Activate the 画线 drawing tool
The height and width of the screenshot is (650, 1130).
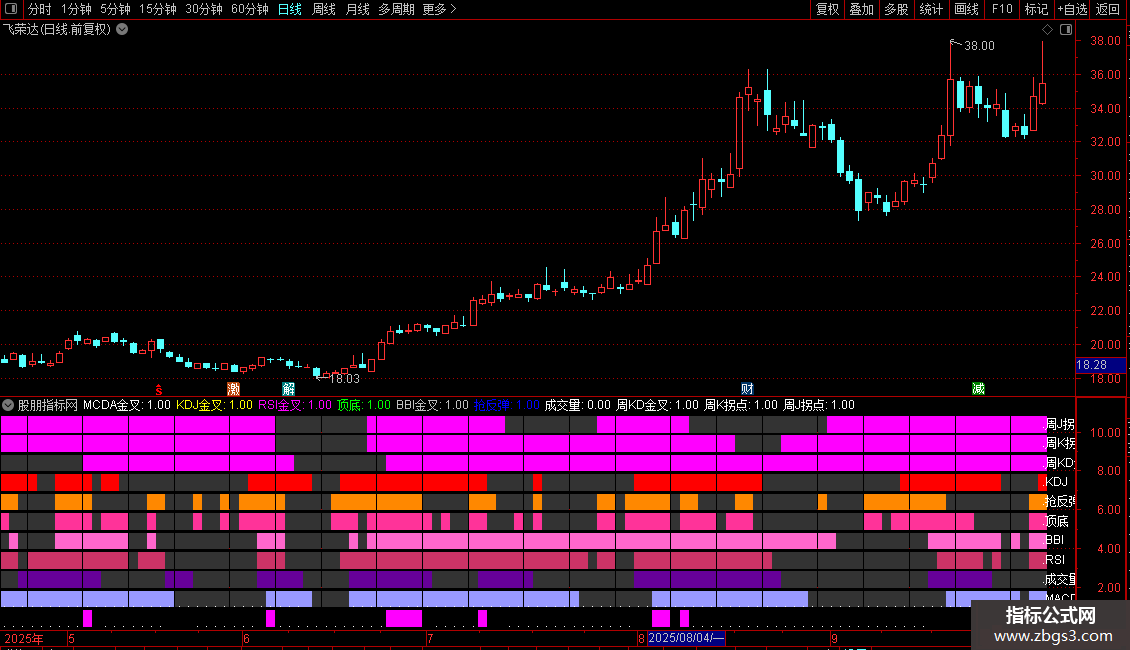click(x=966, y=9)
